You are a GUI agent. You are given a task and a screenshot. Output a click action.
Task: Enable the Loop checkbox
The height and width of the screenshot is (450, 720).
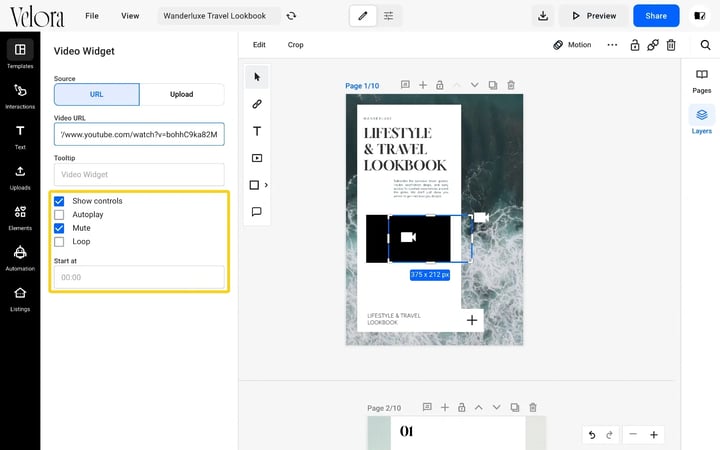[x=59, y=242]
